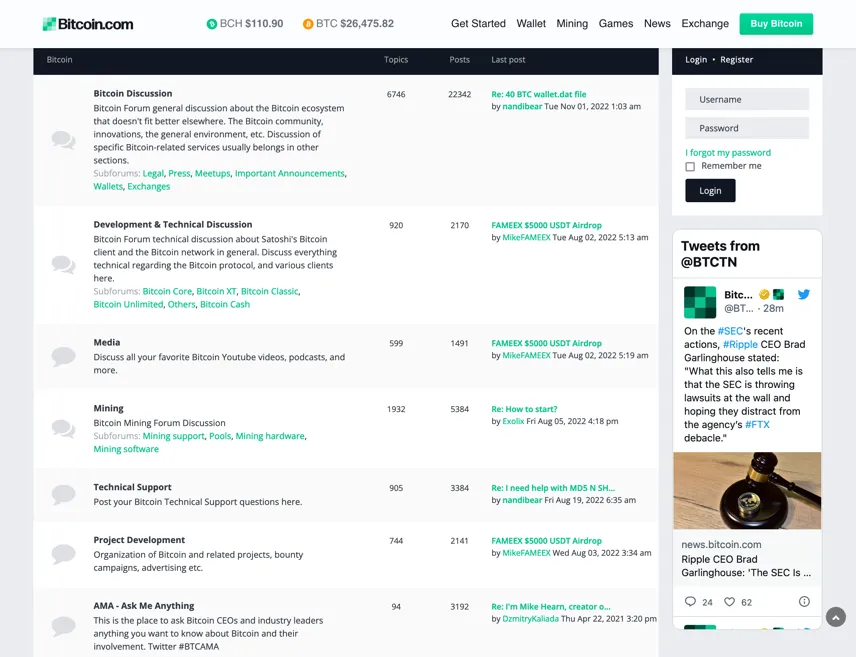Open the Mining navigation item

(572, 23)
